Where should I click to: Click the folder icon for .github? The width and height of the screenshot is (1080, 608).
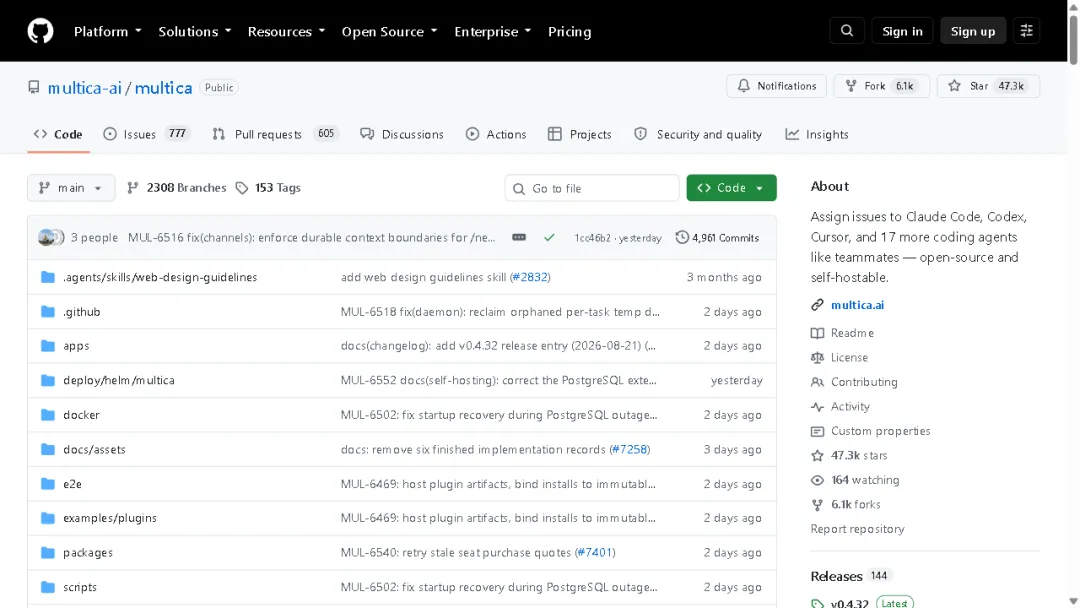tap(48, 312)
